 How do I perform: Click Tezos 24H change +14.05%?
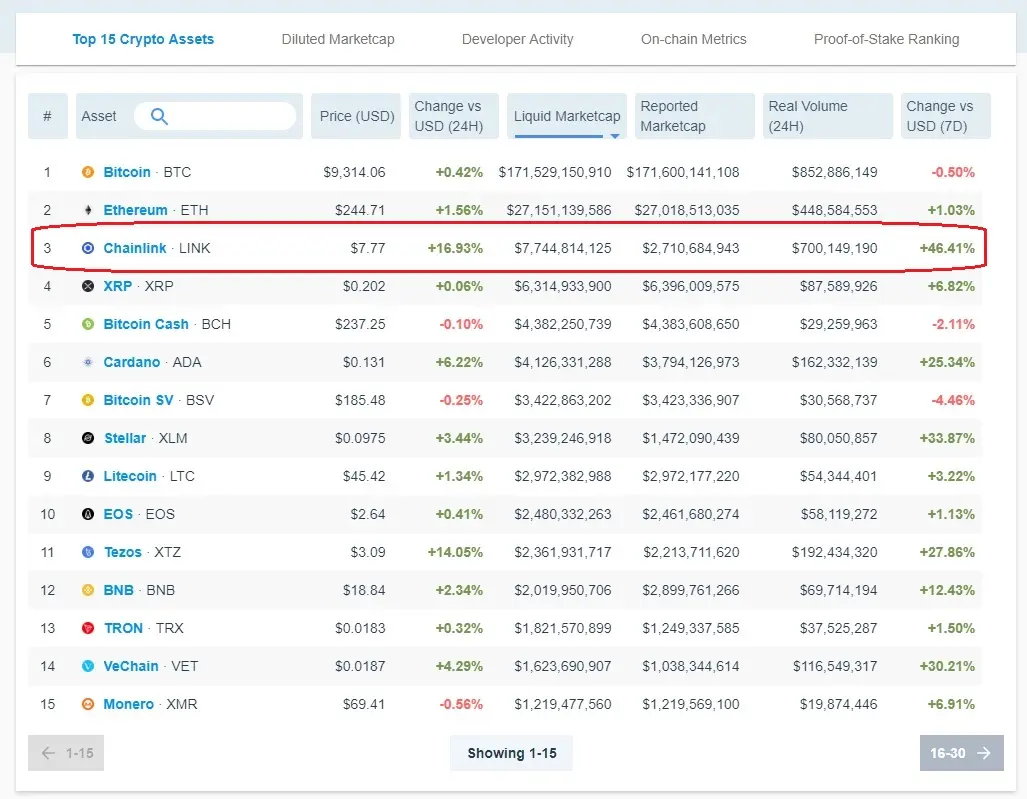pyautogui.click(x=455, y=552)
